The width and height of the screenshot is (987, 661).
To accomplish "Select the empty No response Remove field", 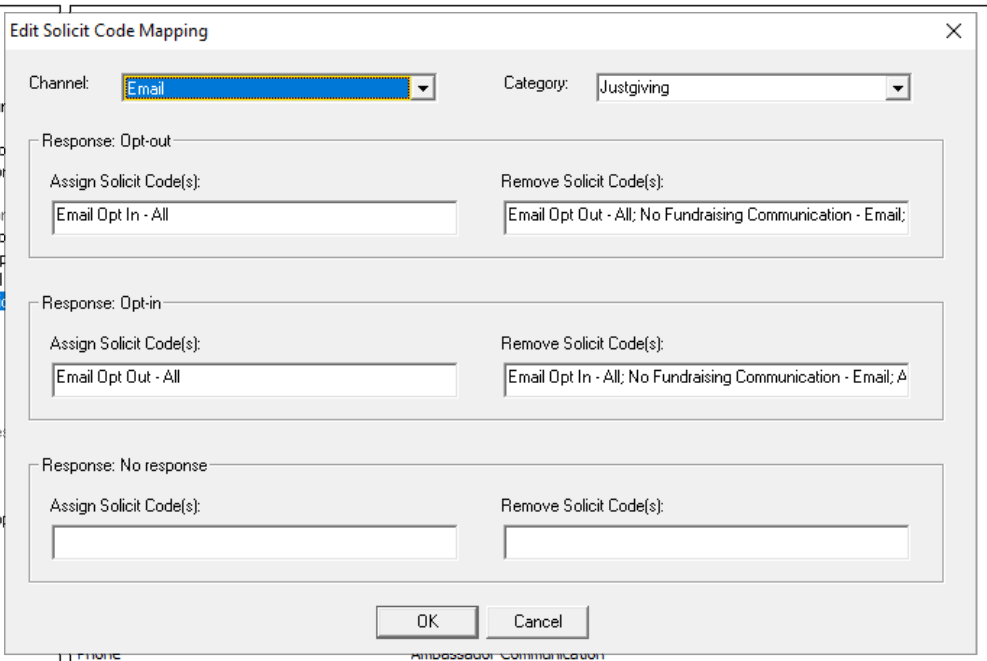I will pos(706,541).
